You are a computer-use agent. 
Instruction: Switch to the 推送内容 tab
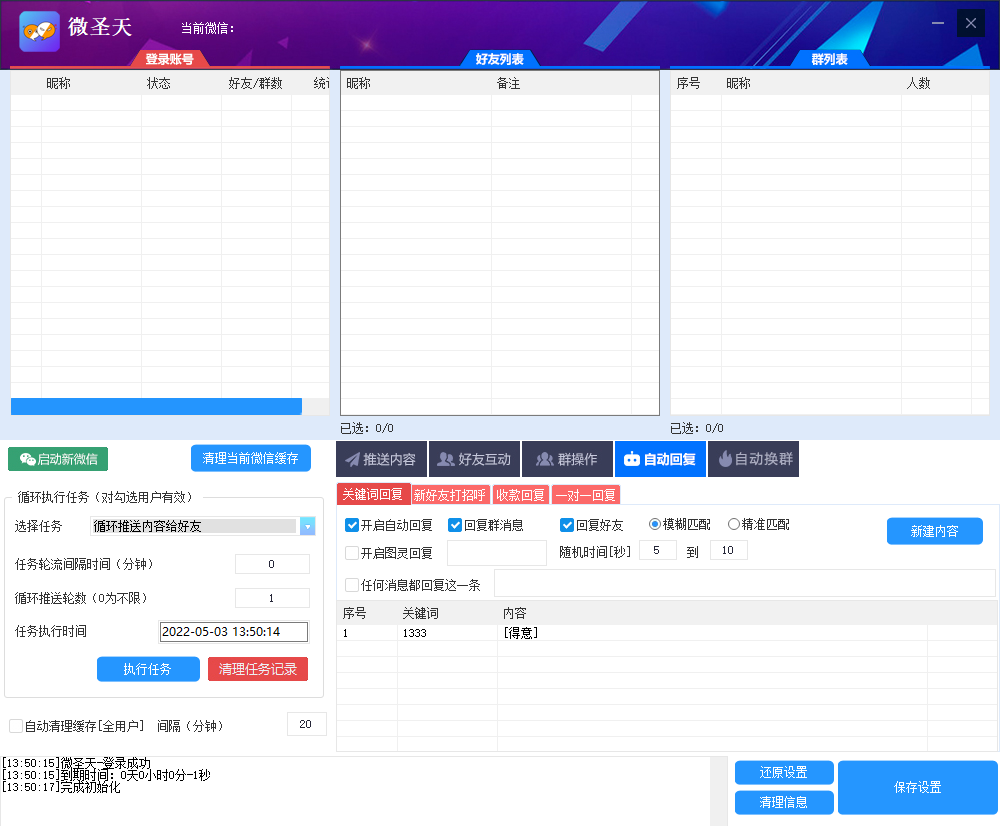tap(381, 459)
